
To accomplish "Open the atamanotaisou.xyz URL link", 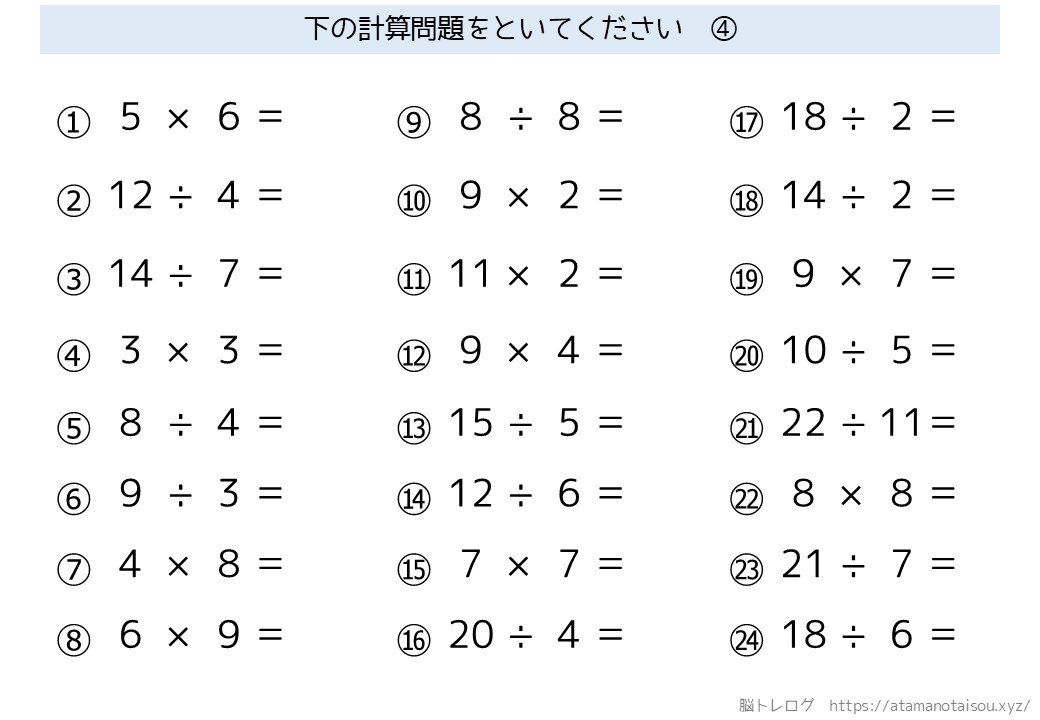I will point(929,705).
